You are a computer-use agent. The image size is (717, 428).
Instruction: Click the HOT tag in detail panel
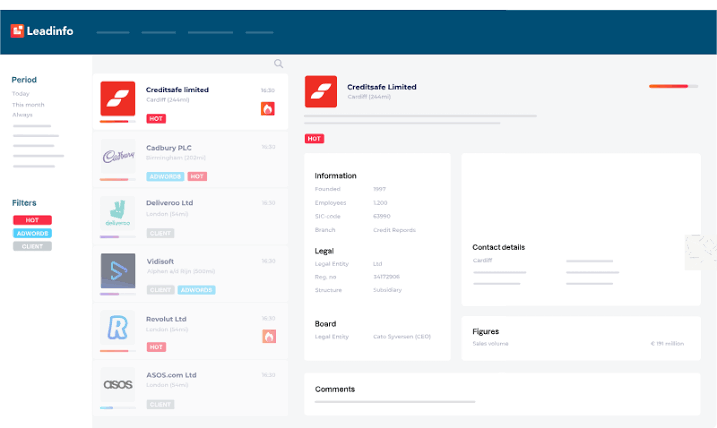314,139
